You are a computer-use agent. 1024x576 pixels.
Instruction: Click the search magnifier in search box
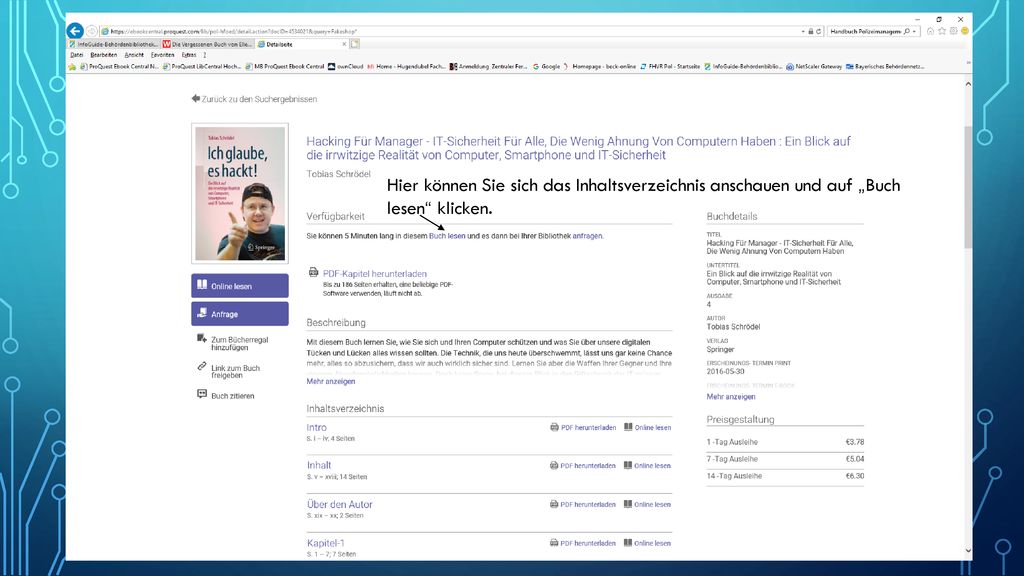tap(906, 31)
